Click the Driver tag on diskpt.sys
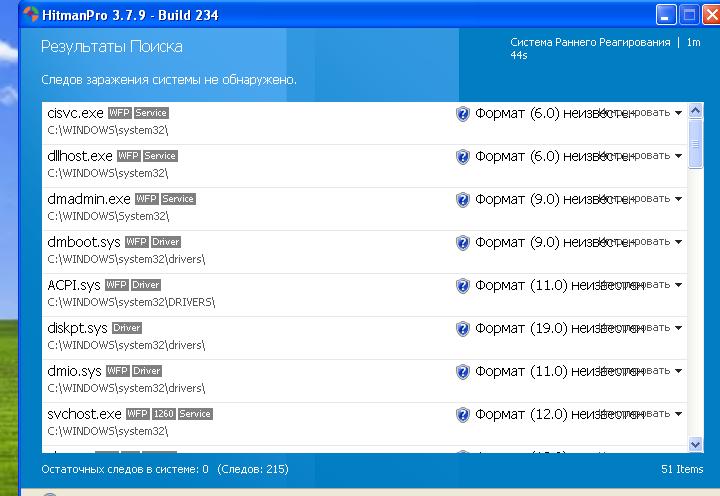 tap(127, 327)
